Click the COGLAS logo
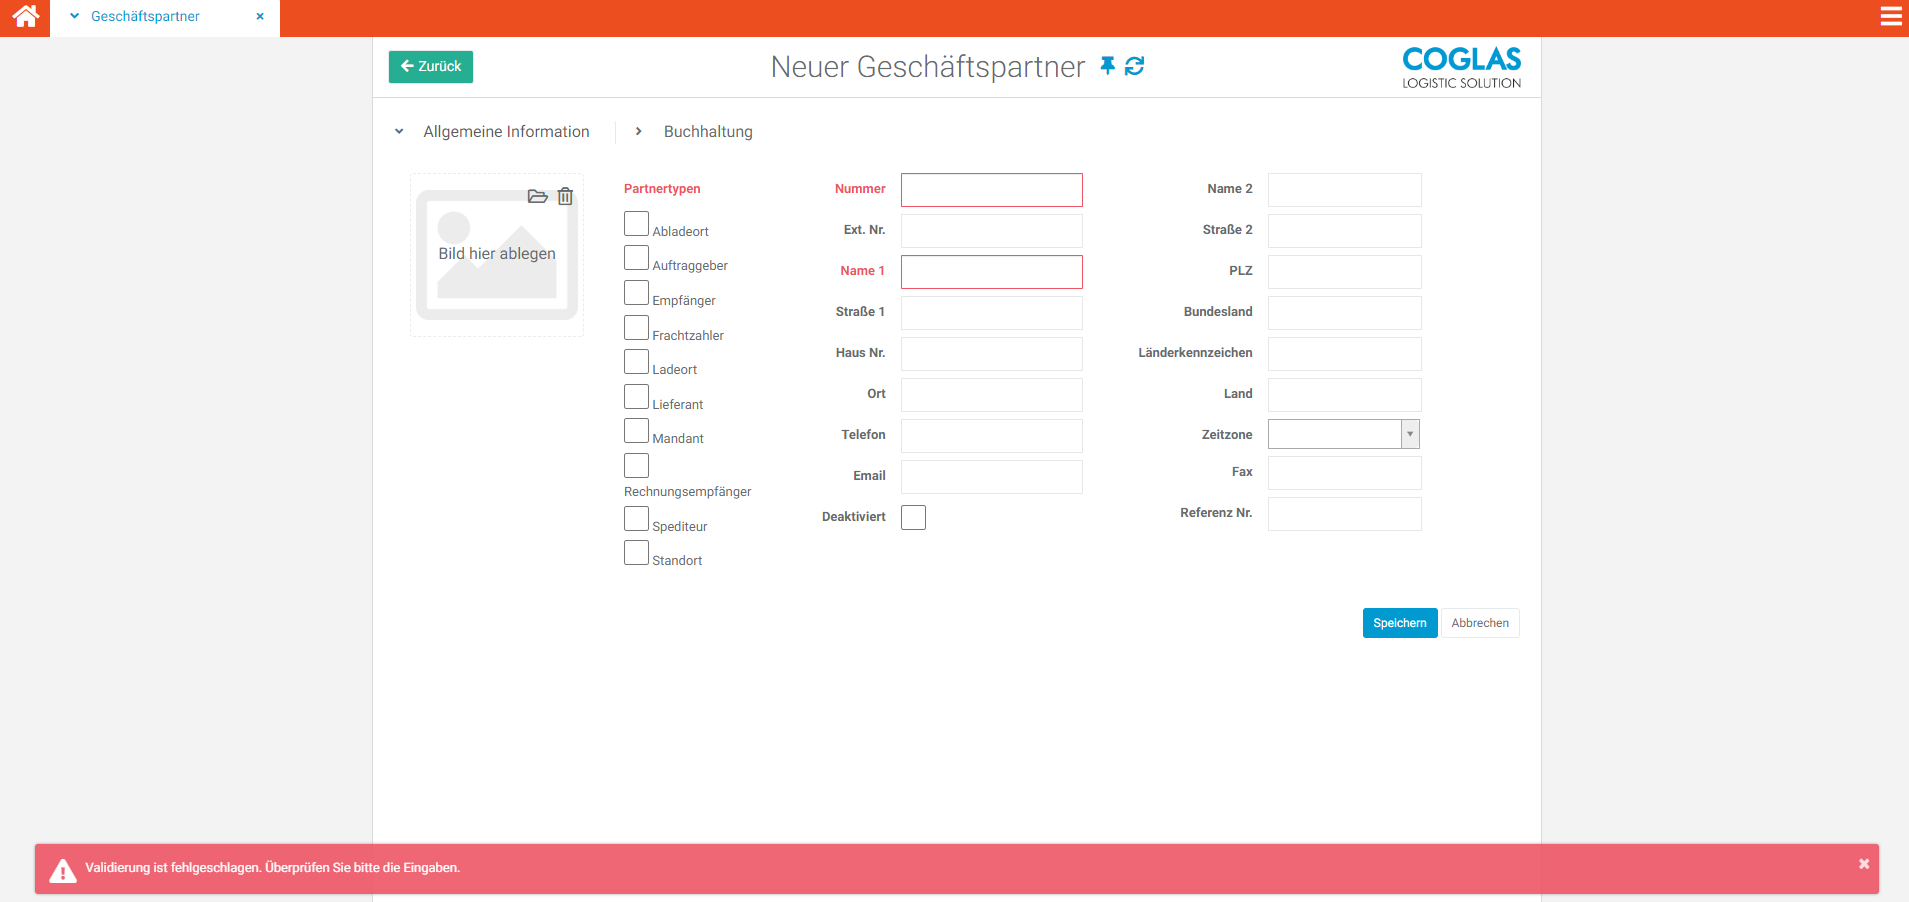Screen dimensions: 1909x902 point(1460,67)
